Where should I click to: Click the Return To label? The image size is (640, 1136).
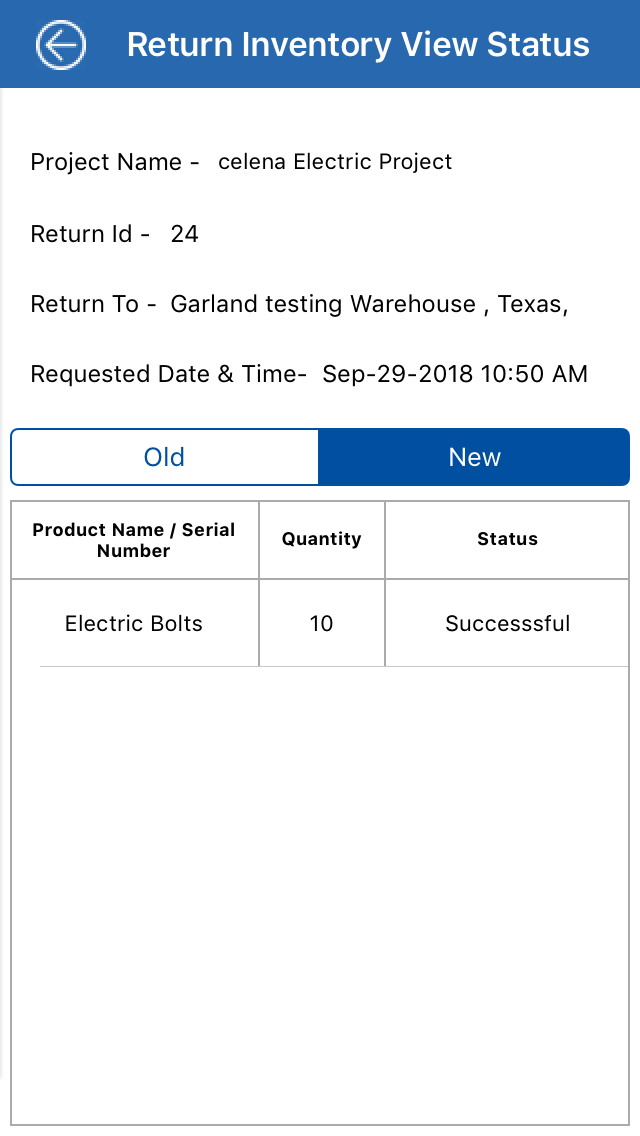pyautogui.click(x=94, y=304)
